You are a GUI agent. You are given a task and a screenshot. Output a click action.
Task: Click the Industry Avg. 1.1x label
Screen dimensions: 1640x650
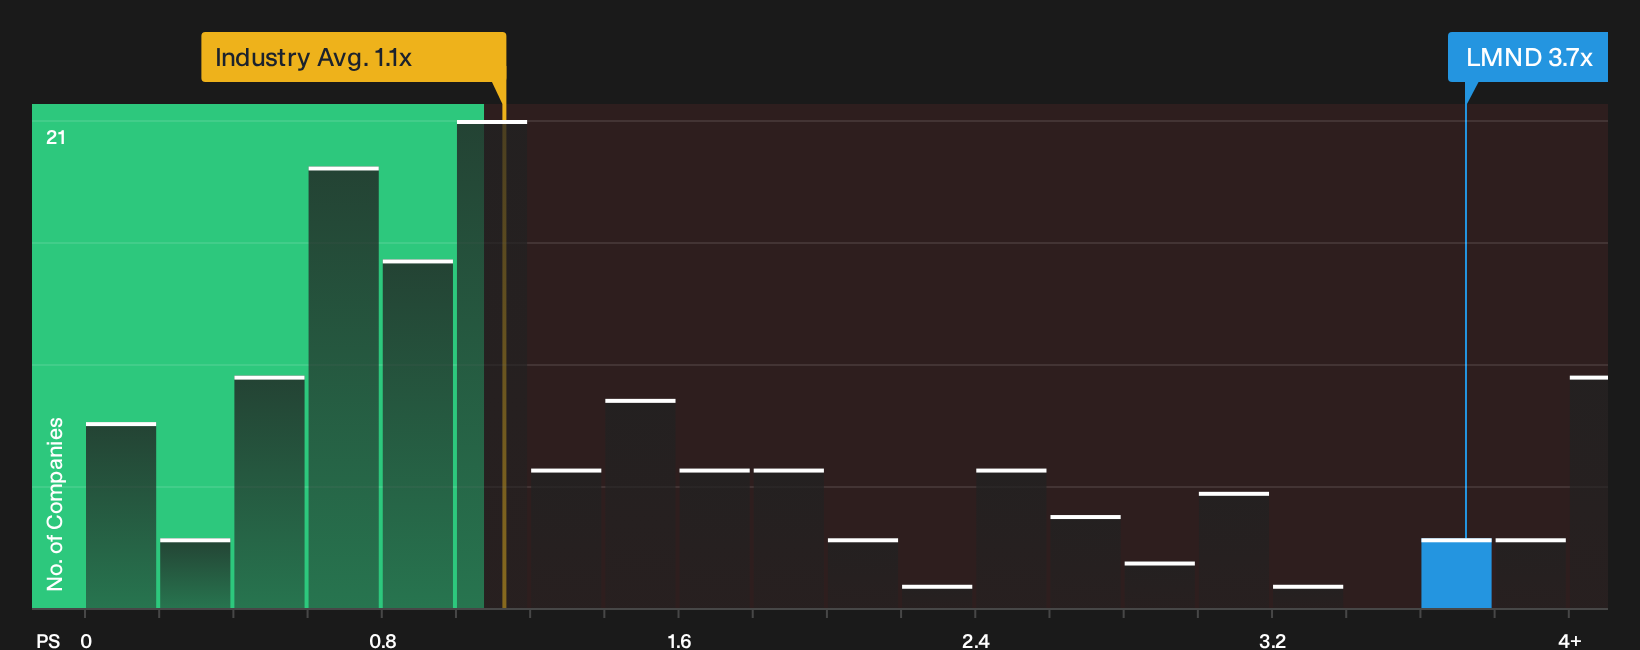pos(353,57)
